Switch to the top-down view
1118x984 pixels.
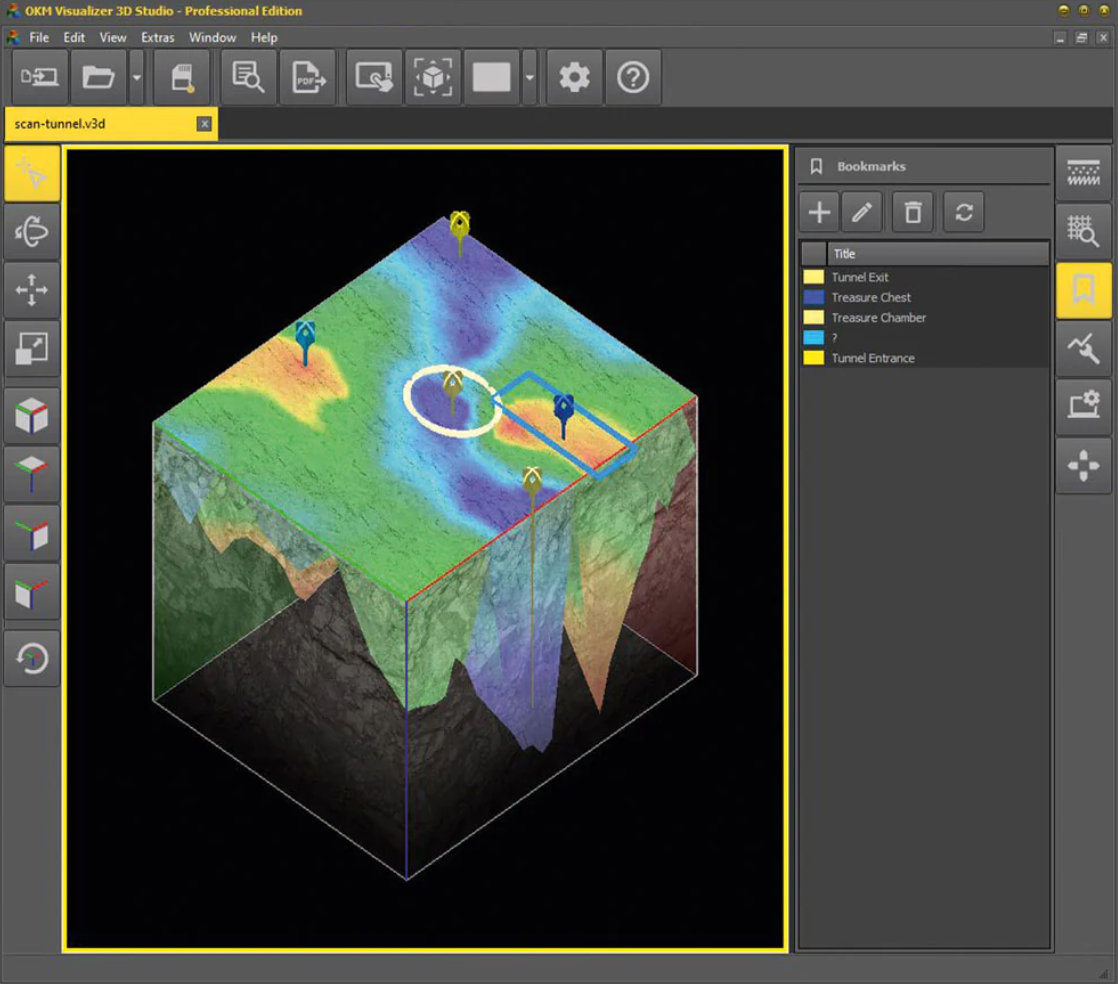(x=31, y=473)
